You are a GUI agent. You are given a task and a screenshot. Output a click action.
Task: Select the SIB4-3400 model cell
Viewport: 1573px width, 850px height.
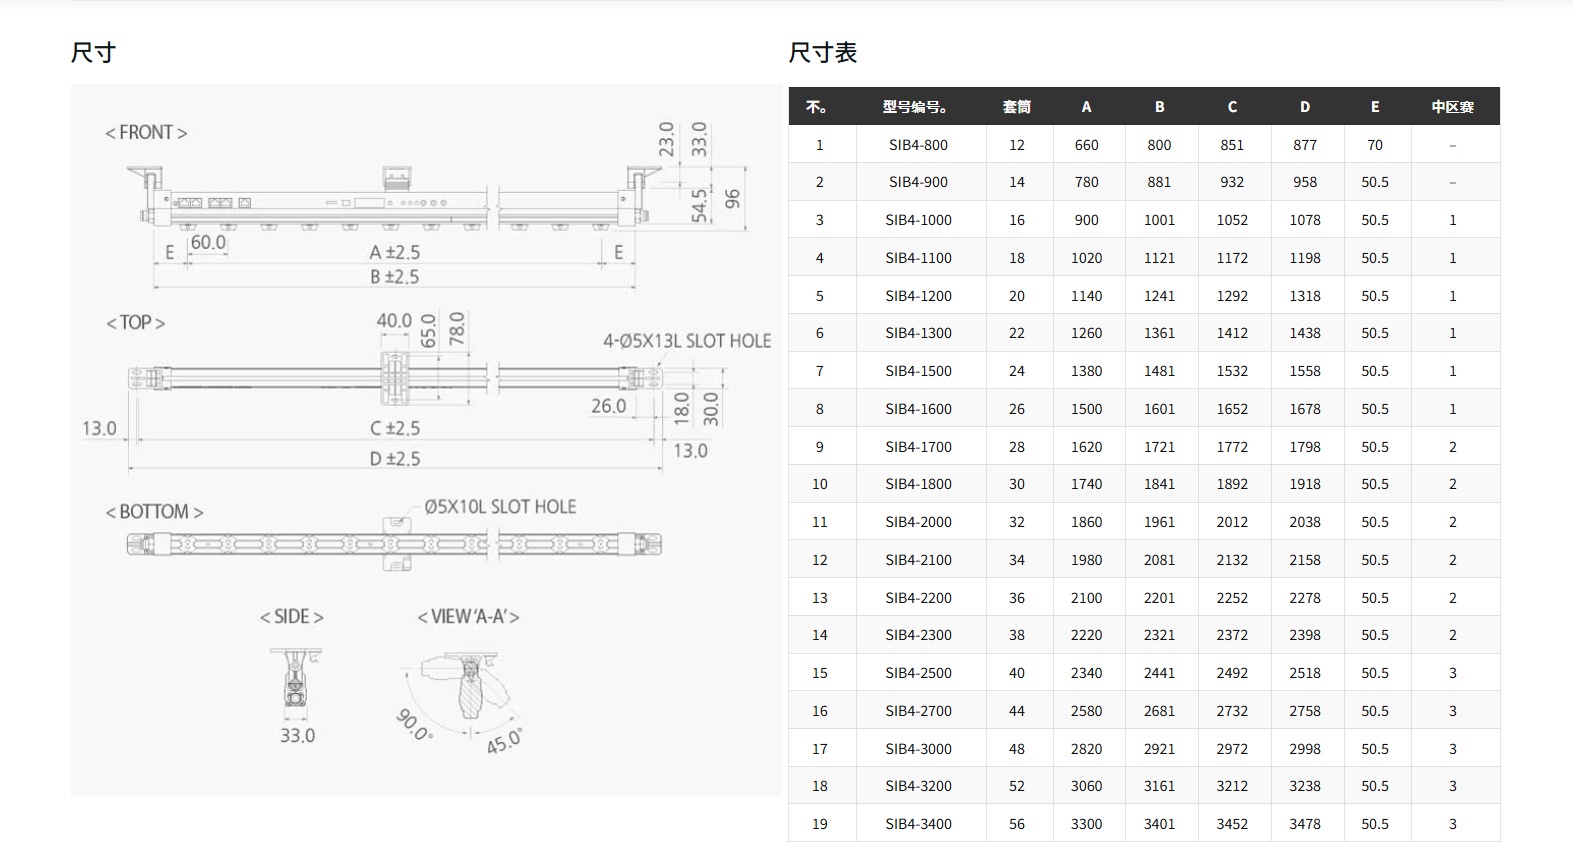tap(918, 824)
